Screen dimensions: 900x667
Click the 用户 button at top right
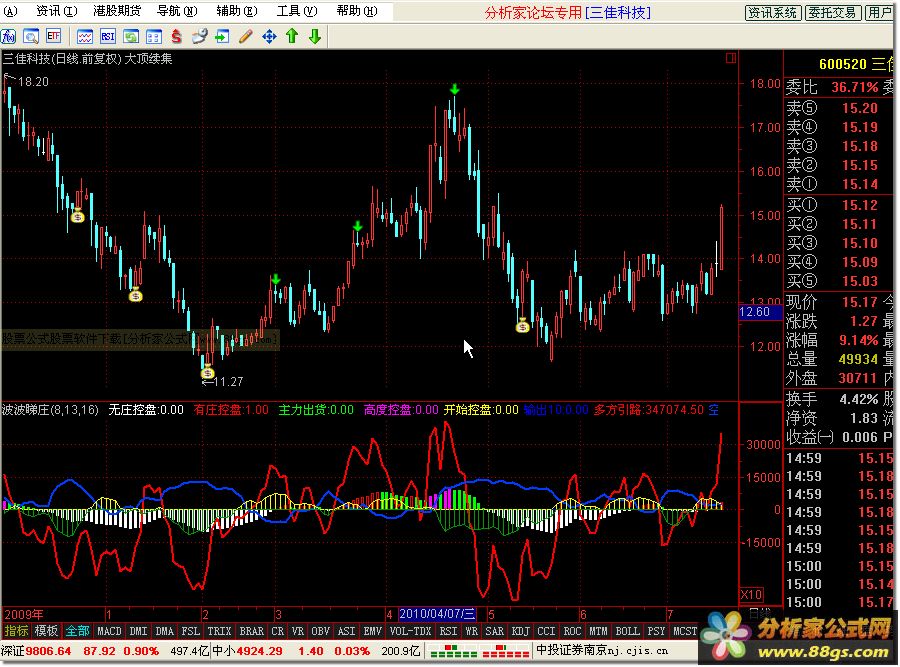(880, 13)
